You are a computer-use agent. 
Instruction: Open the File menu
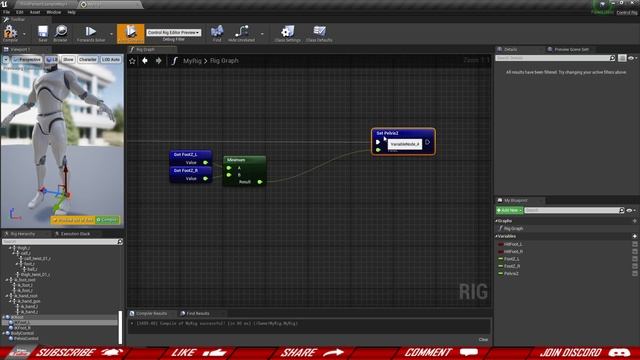(x=7, y=12)
